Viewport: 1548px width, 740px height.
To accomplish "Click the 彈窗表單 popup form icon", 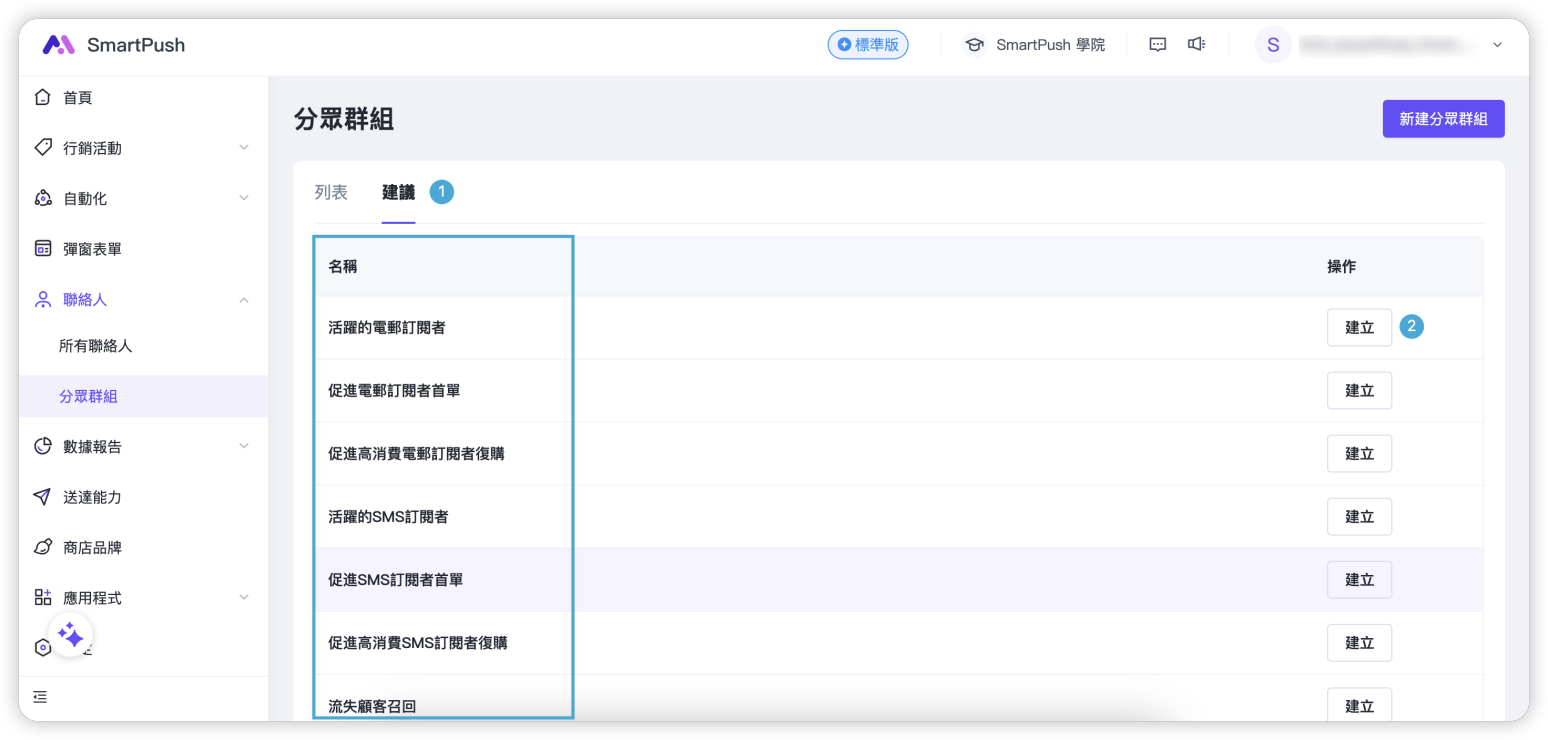I will (x=42, y=249).
